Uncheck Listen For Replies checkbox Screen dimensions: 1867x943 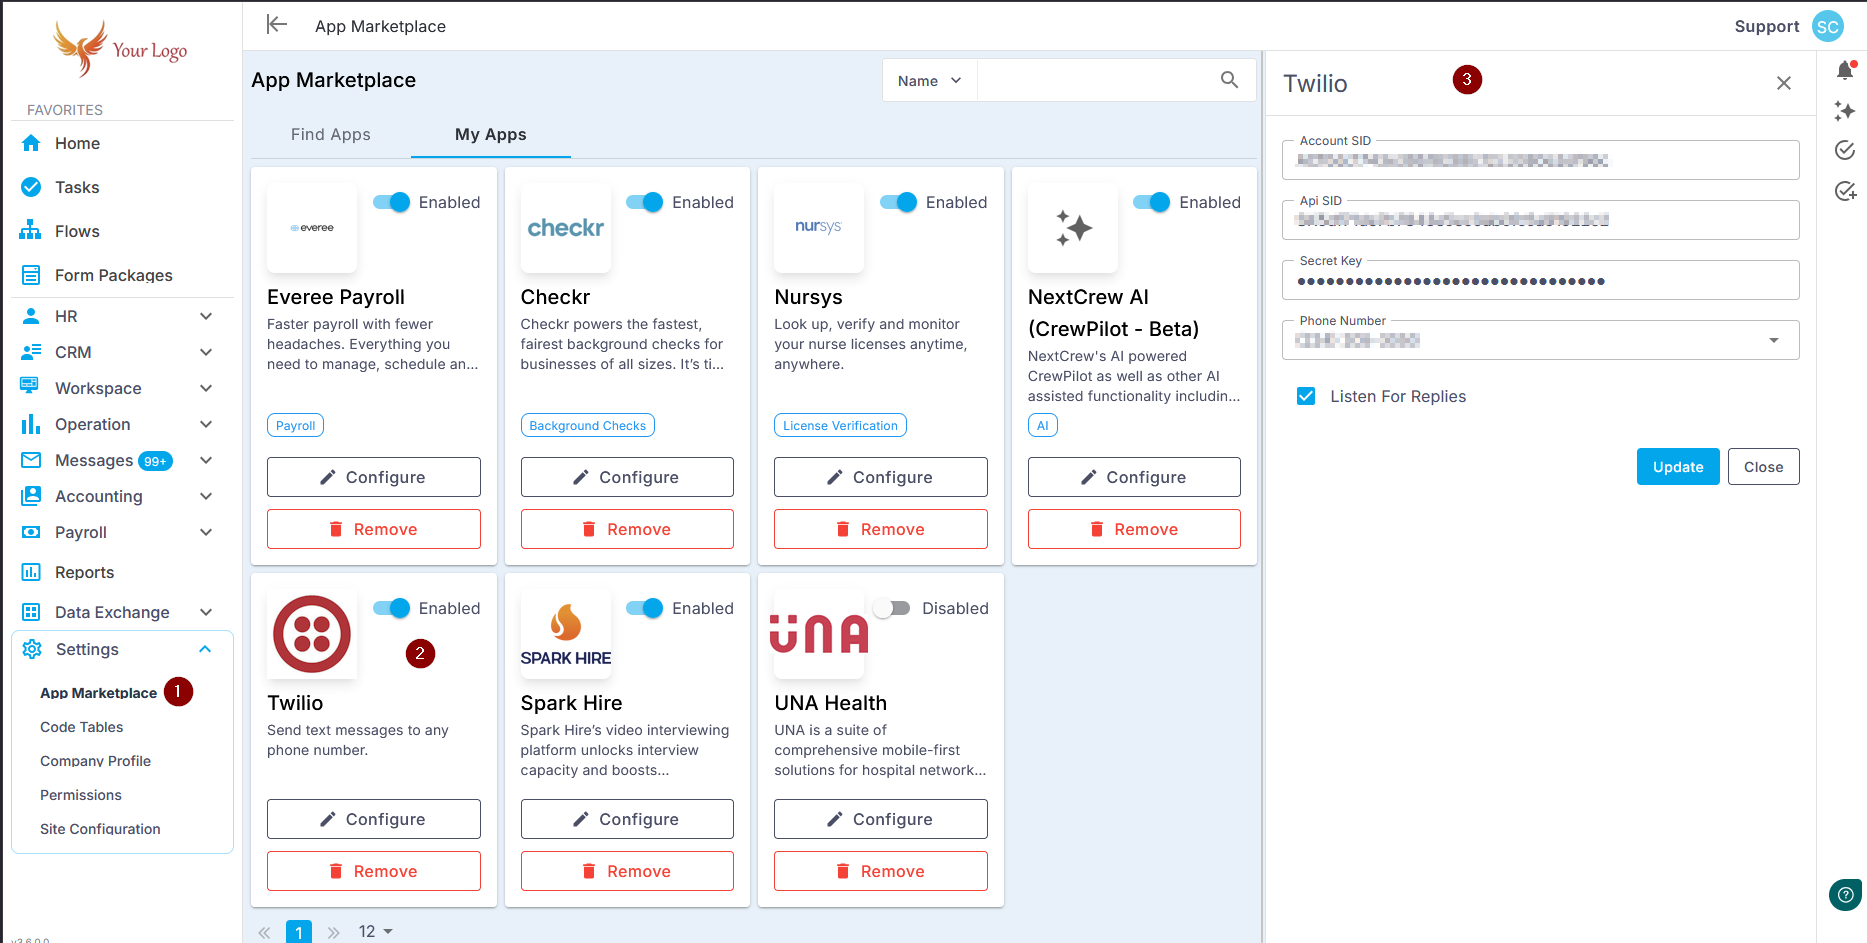click(x=1306, y=396)
